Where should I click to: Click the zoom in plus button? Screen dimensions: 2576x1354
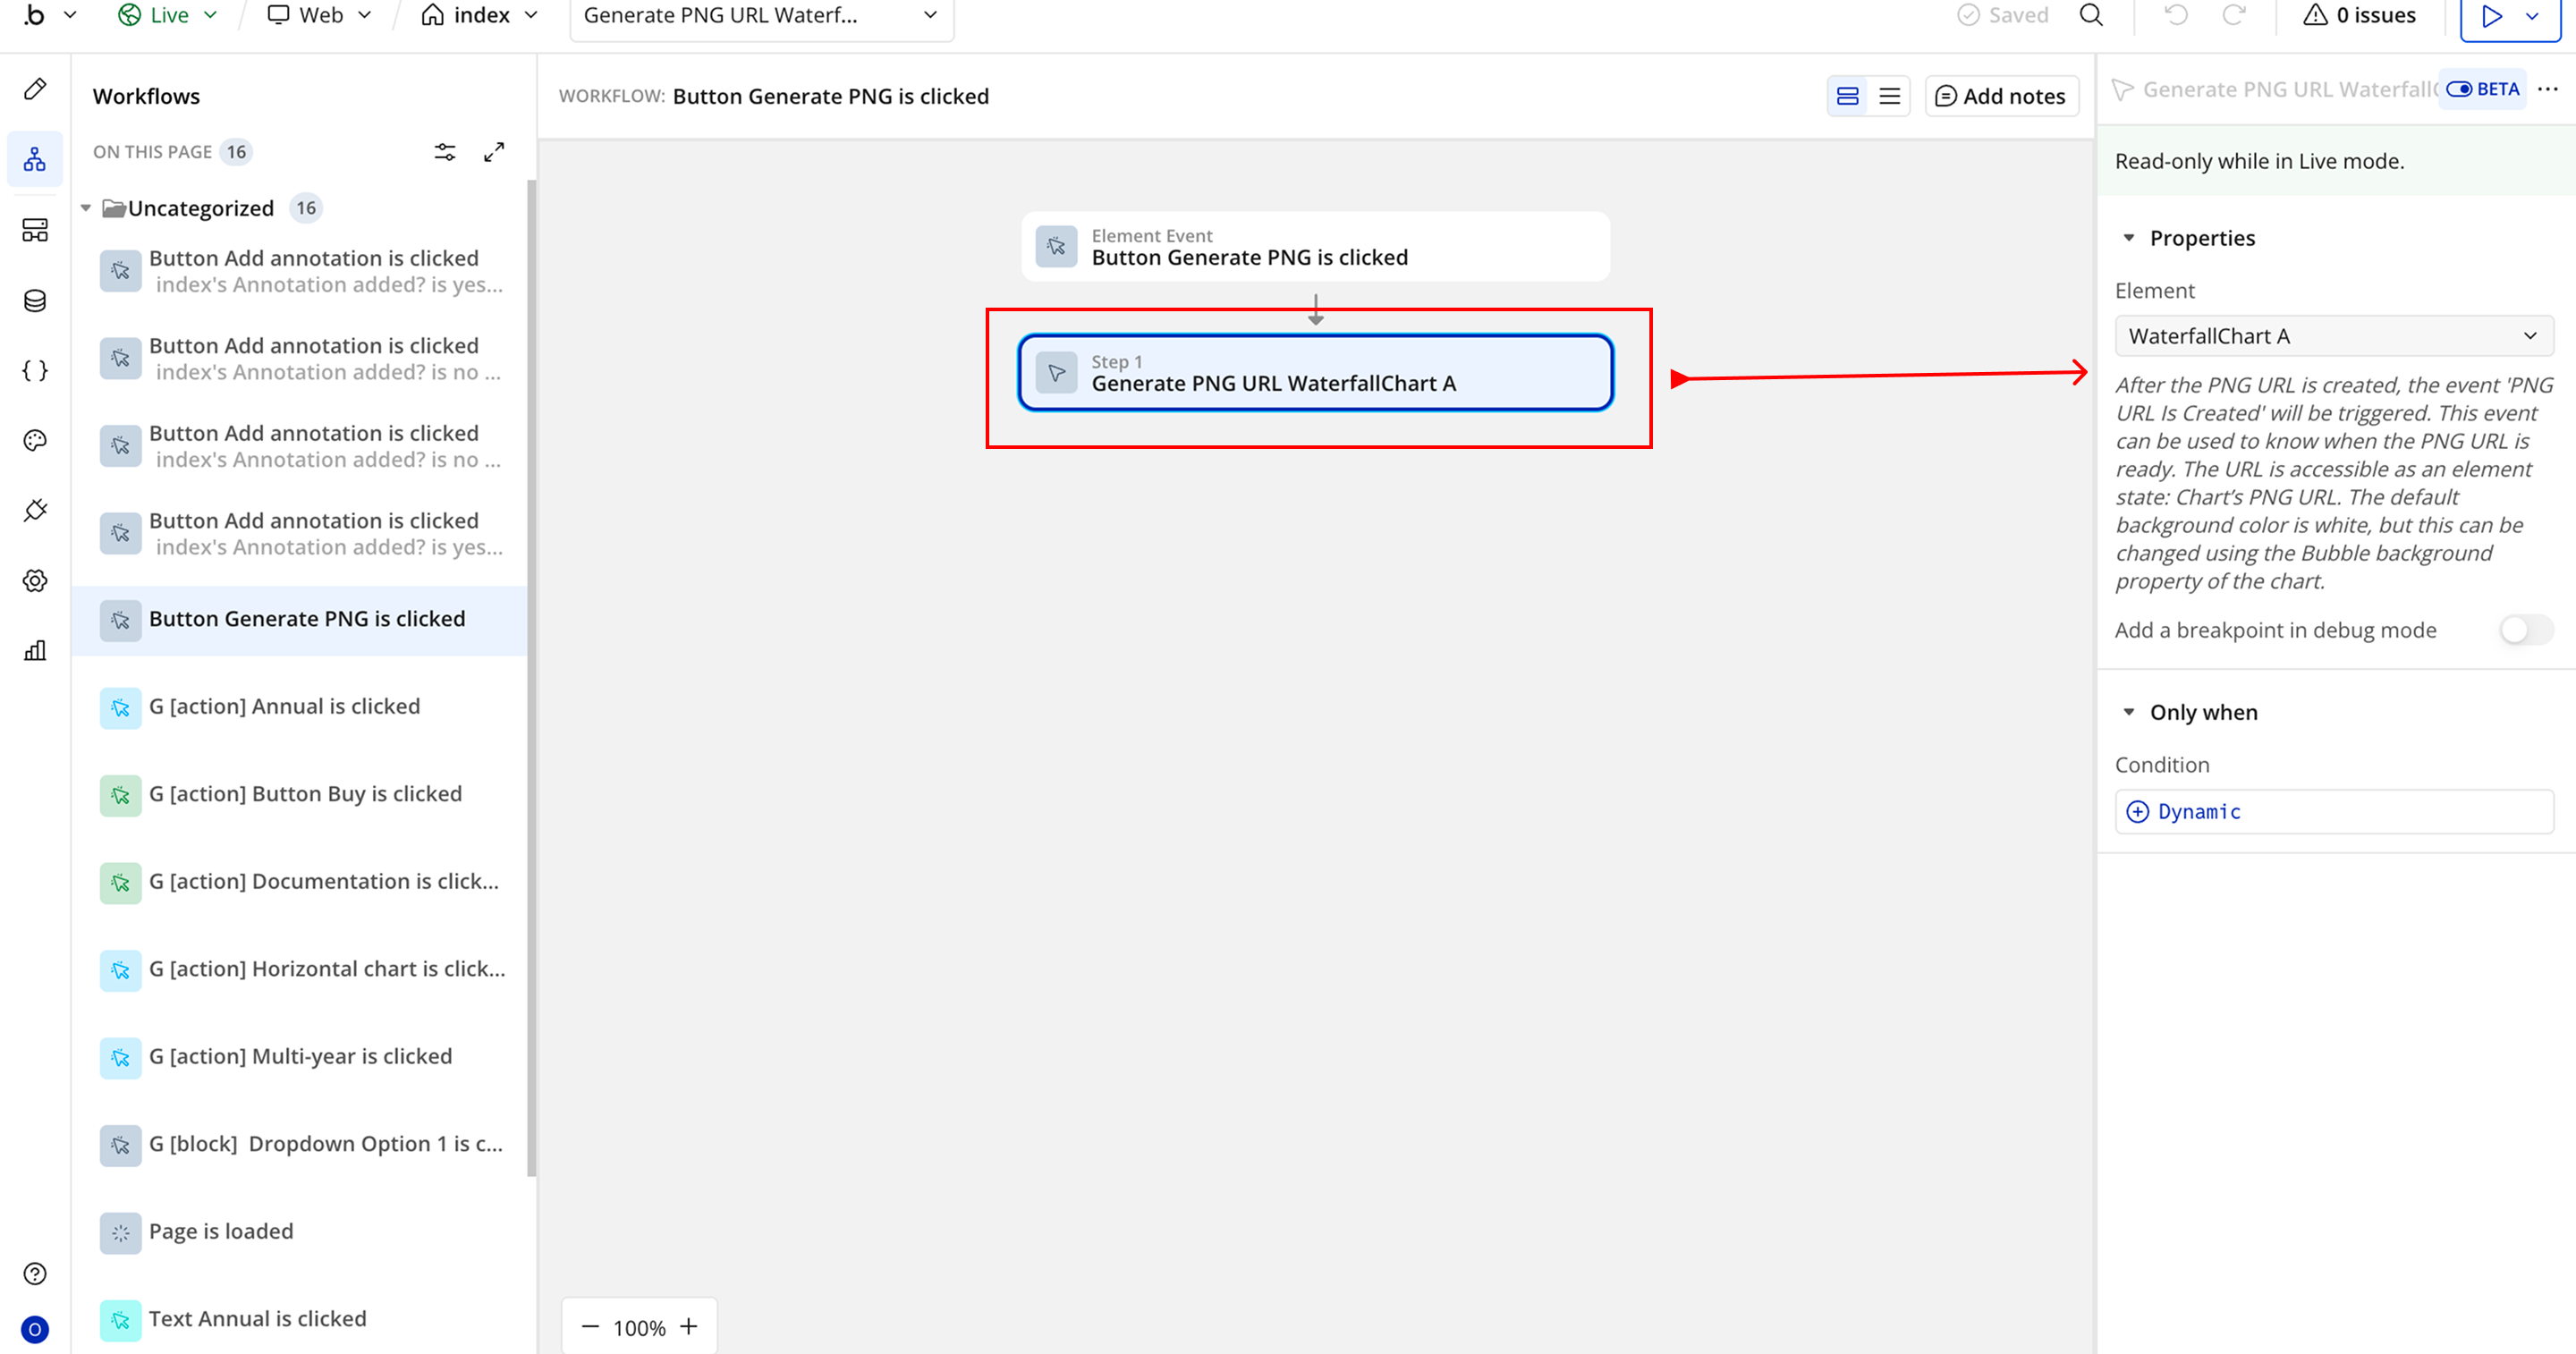(689, 1327)
